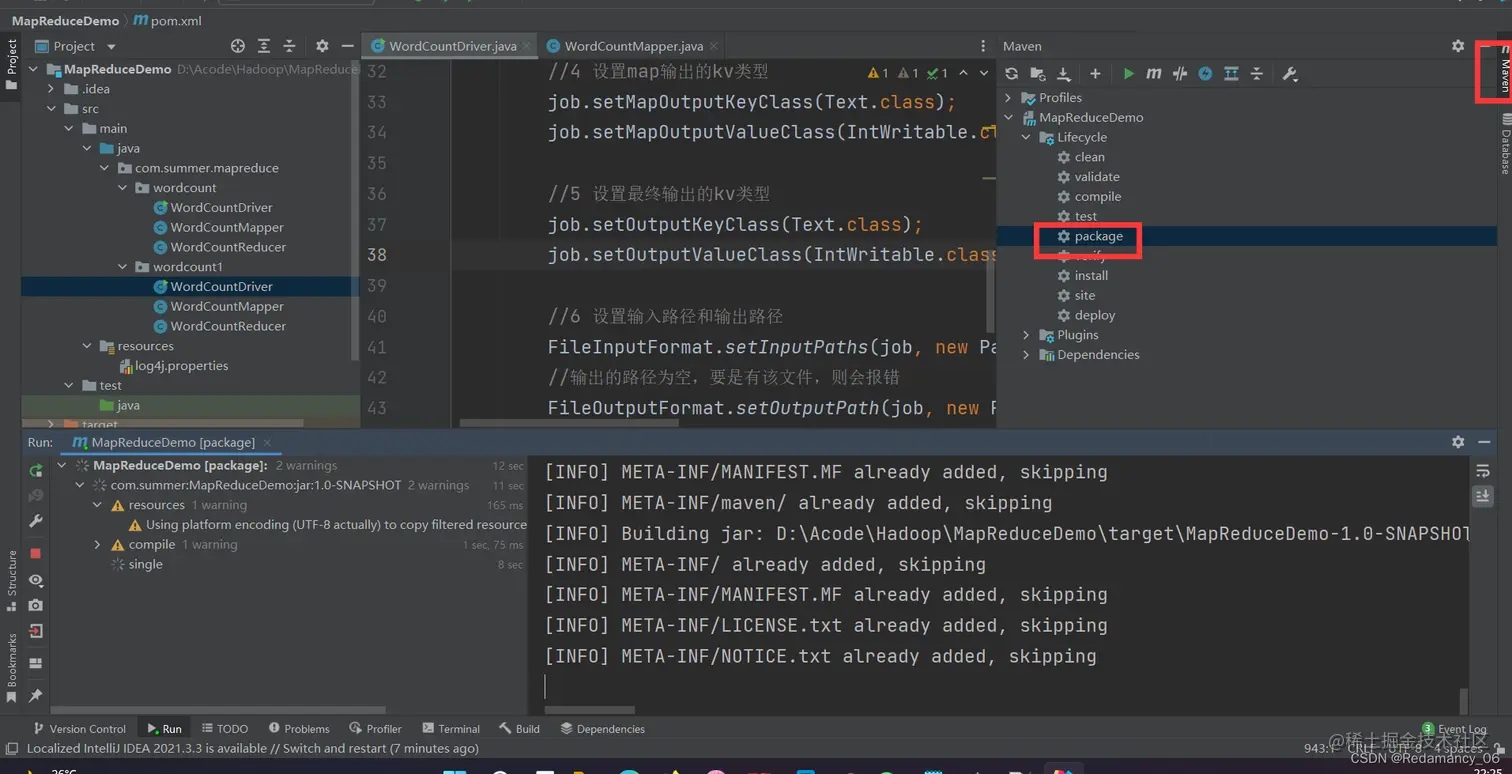Viewport: 1512px width, 774px height.
Task: Expand the compile warning node
Action: tap(97, 545)
